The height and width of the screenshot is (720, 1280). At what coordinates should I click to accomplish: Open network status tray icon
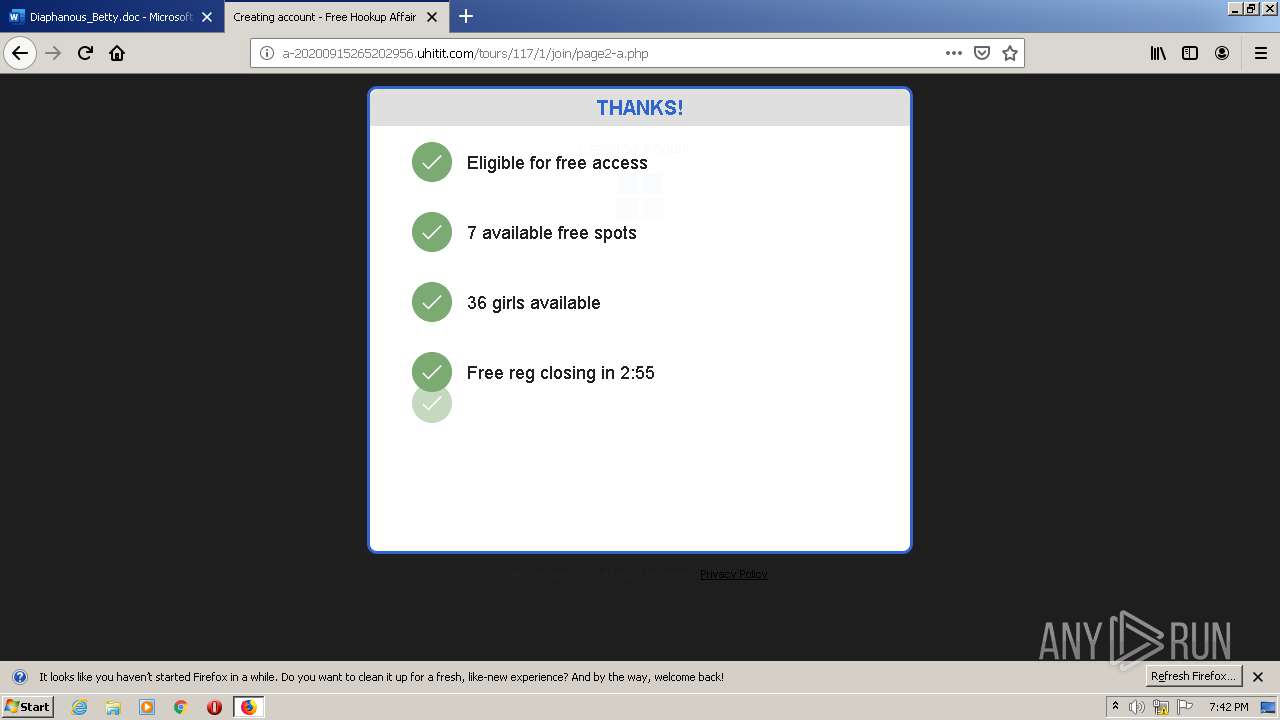click(x=1161, y=707)
